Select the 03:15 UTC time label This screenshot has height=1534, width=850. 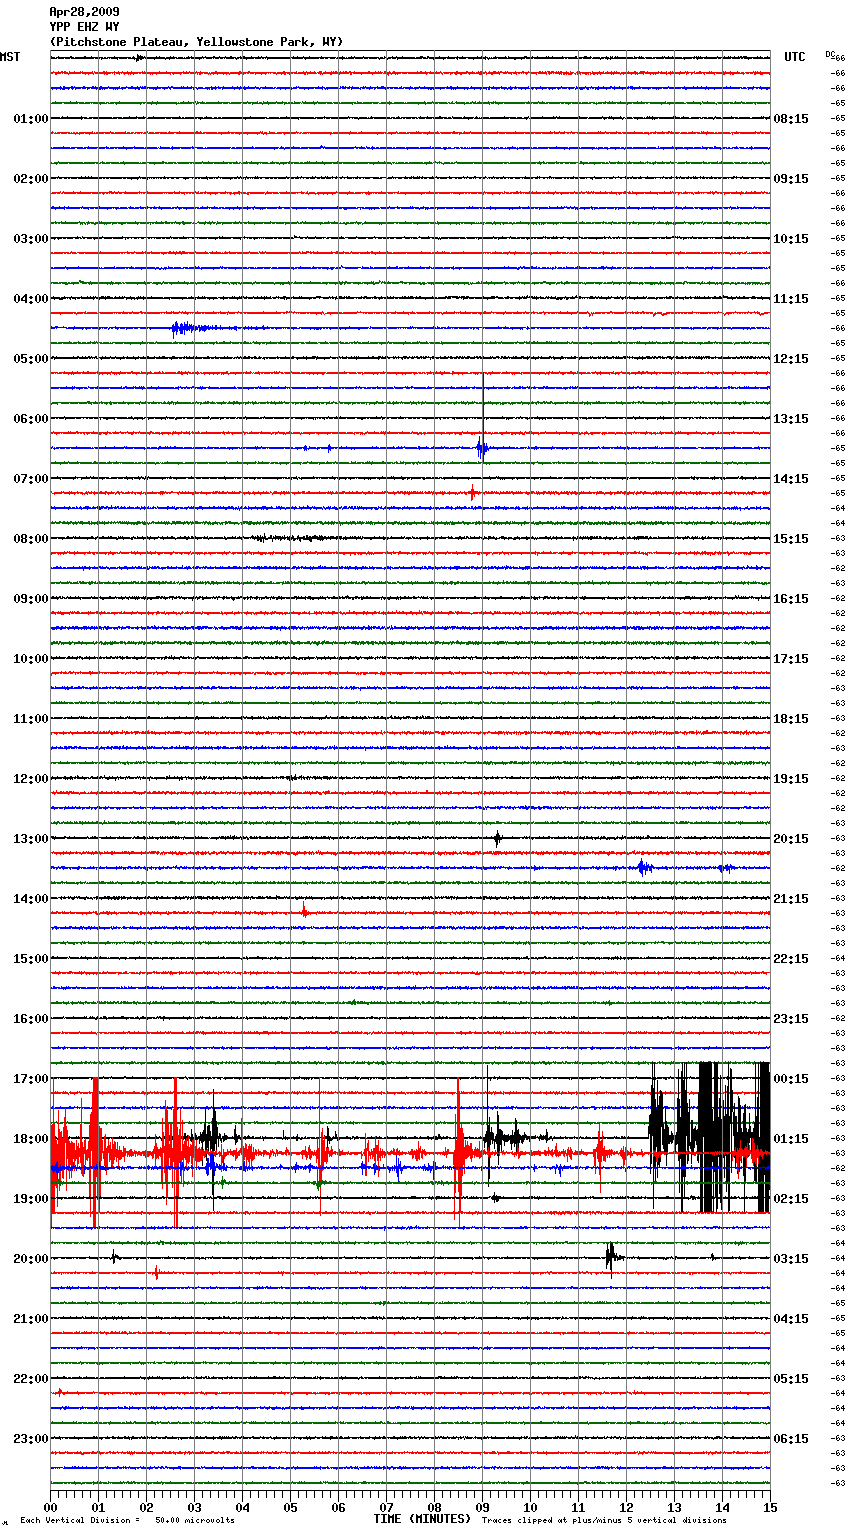point(791,1259)
